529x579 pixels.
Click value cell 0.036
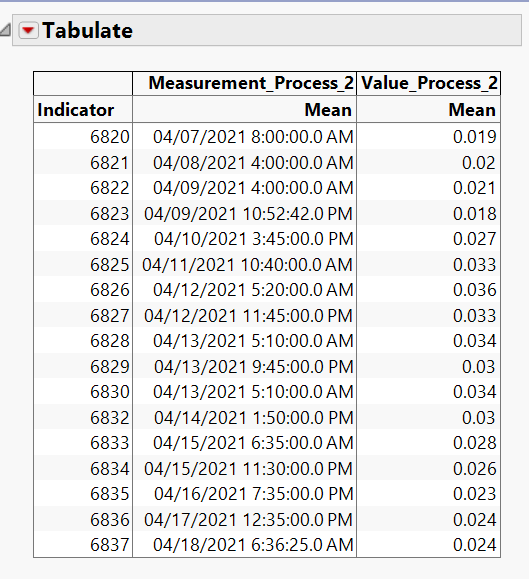click(x=474, y=290)
